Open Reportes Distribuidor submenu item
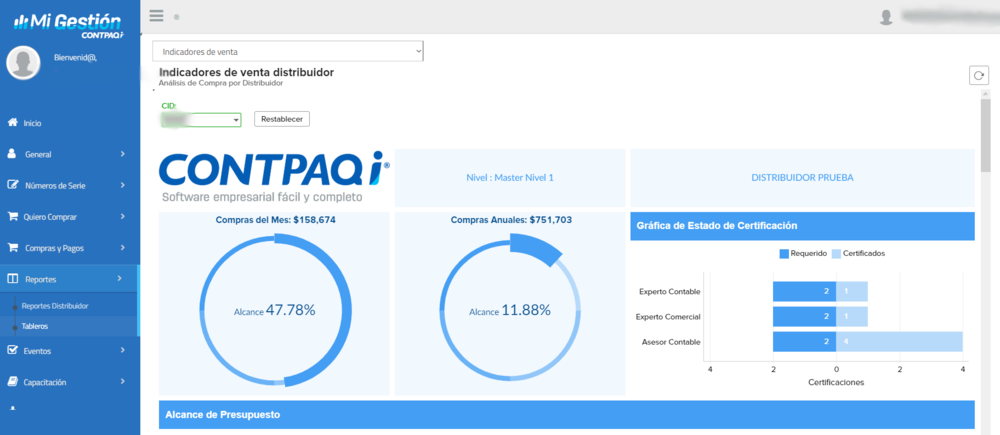This screenshot has height=435, width=1000. [x=55, y=306]
